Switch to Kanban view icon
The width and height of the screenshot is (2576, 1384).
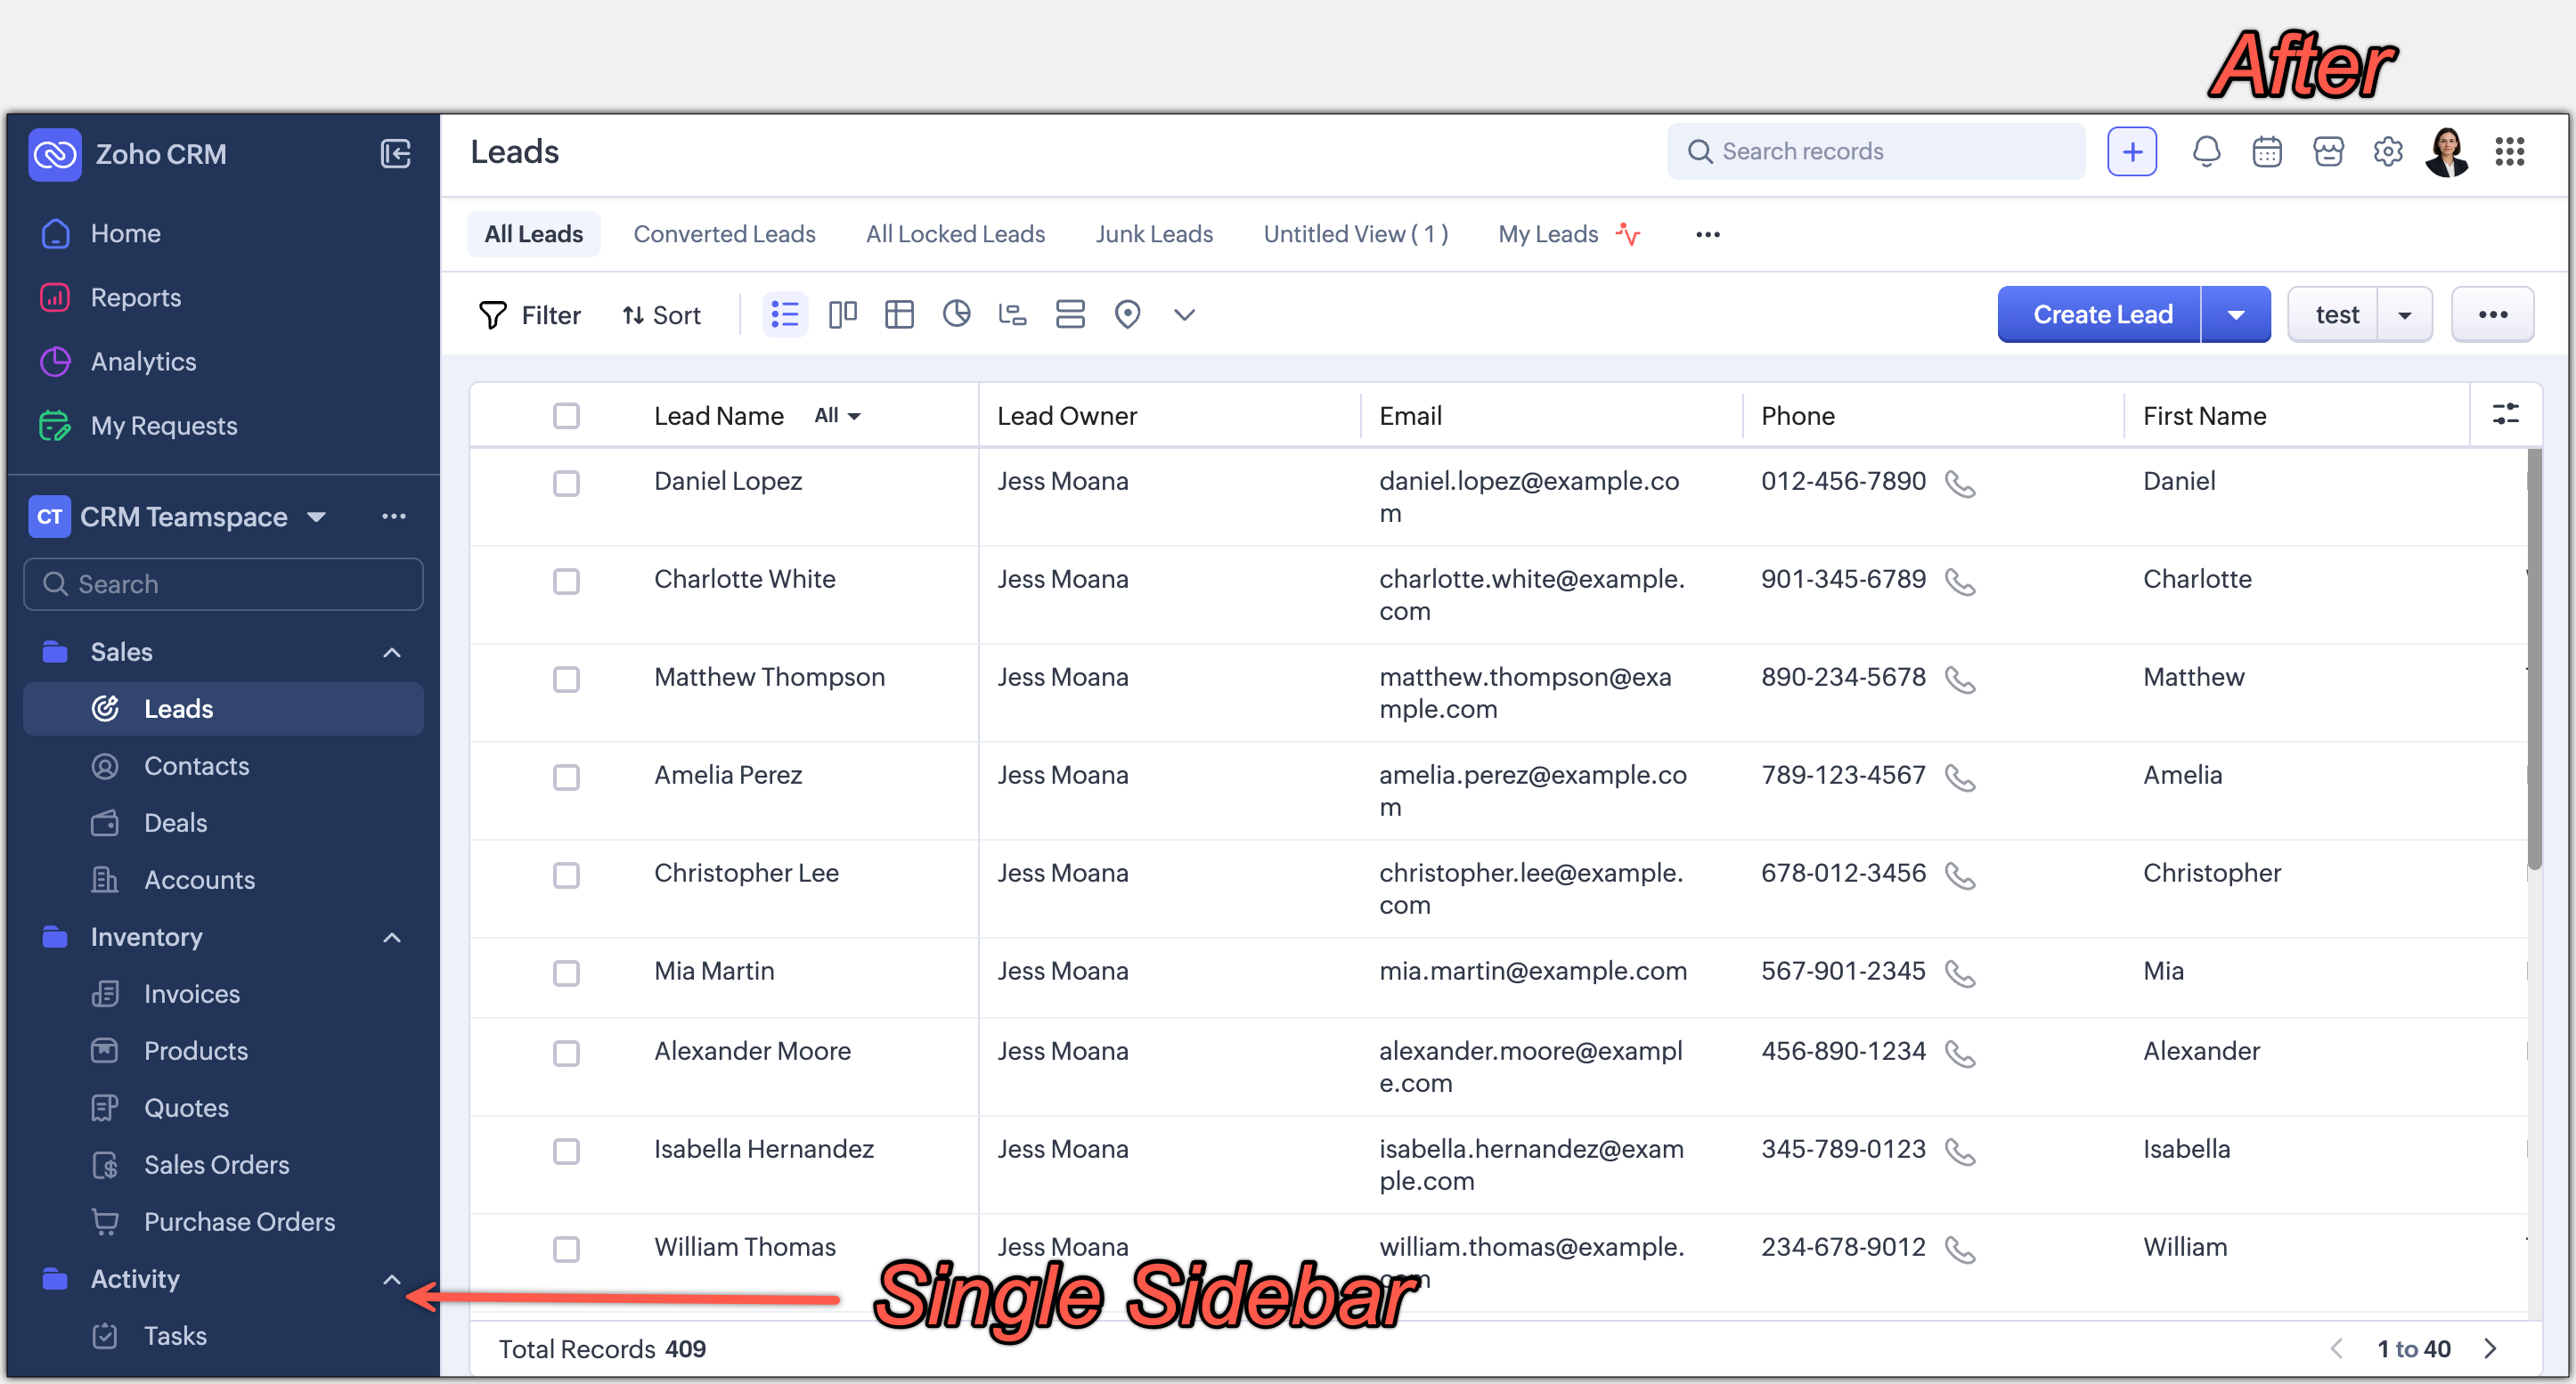[x=842, y=315]
